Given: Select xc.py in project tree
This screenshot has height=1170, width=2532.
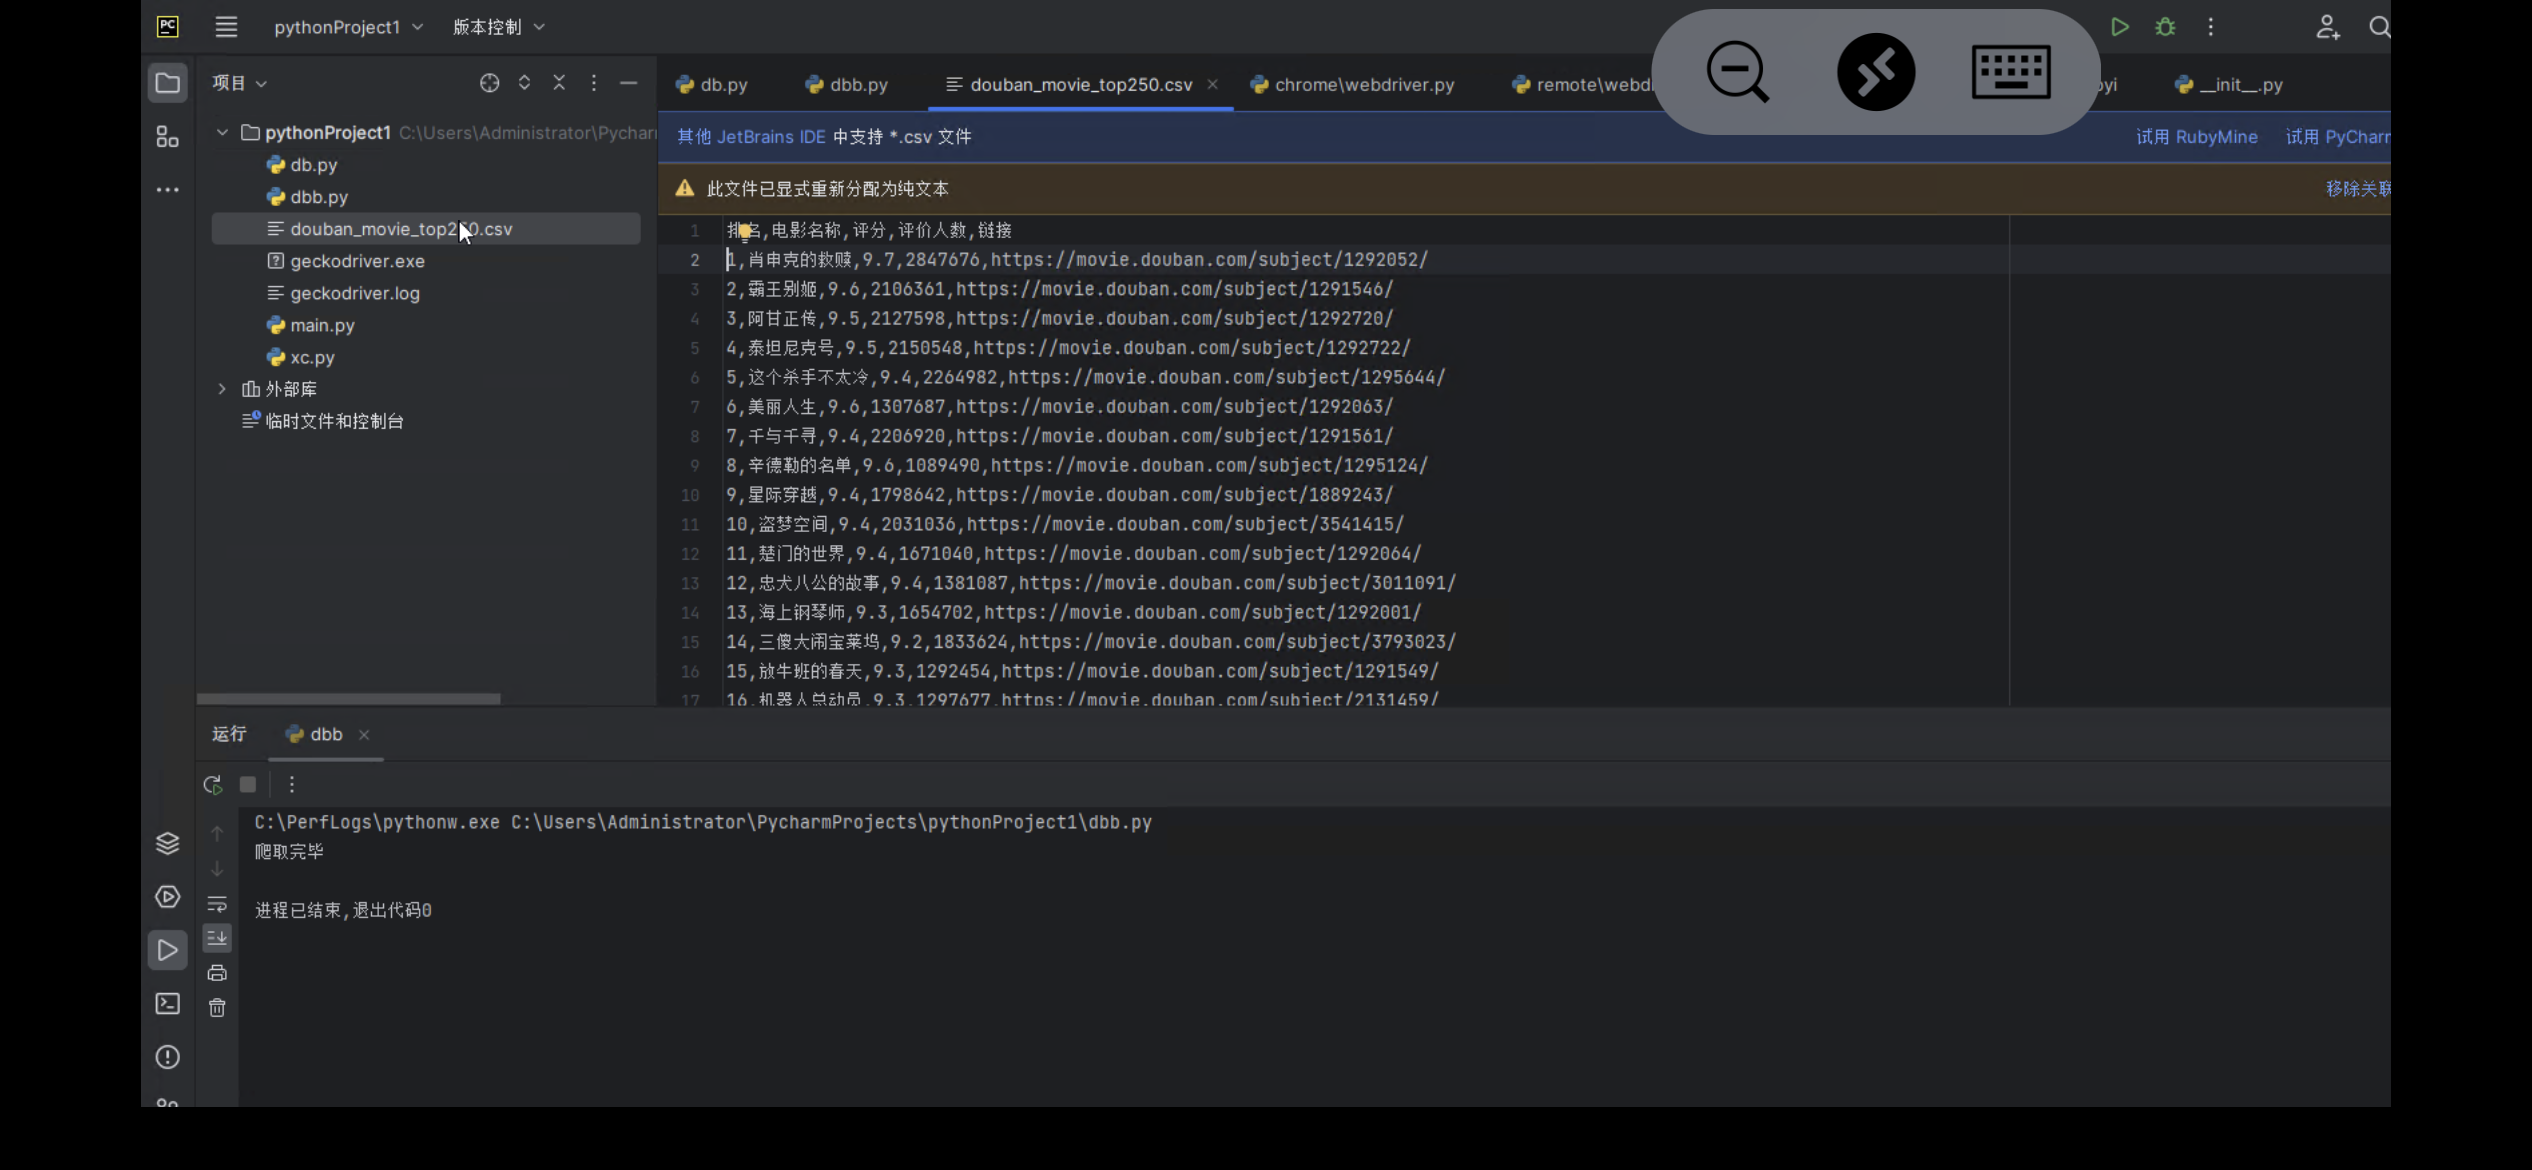Looking at the screenshot, I should point(426,357).
